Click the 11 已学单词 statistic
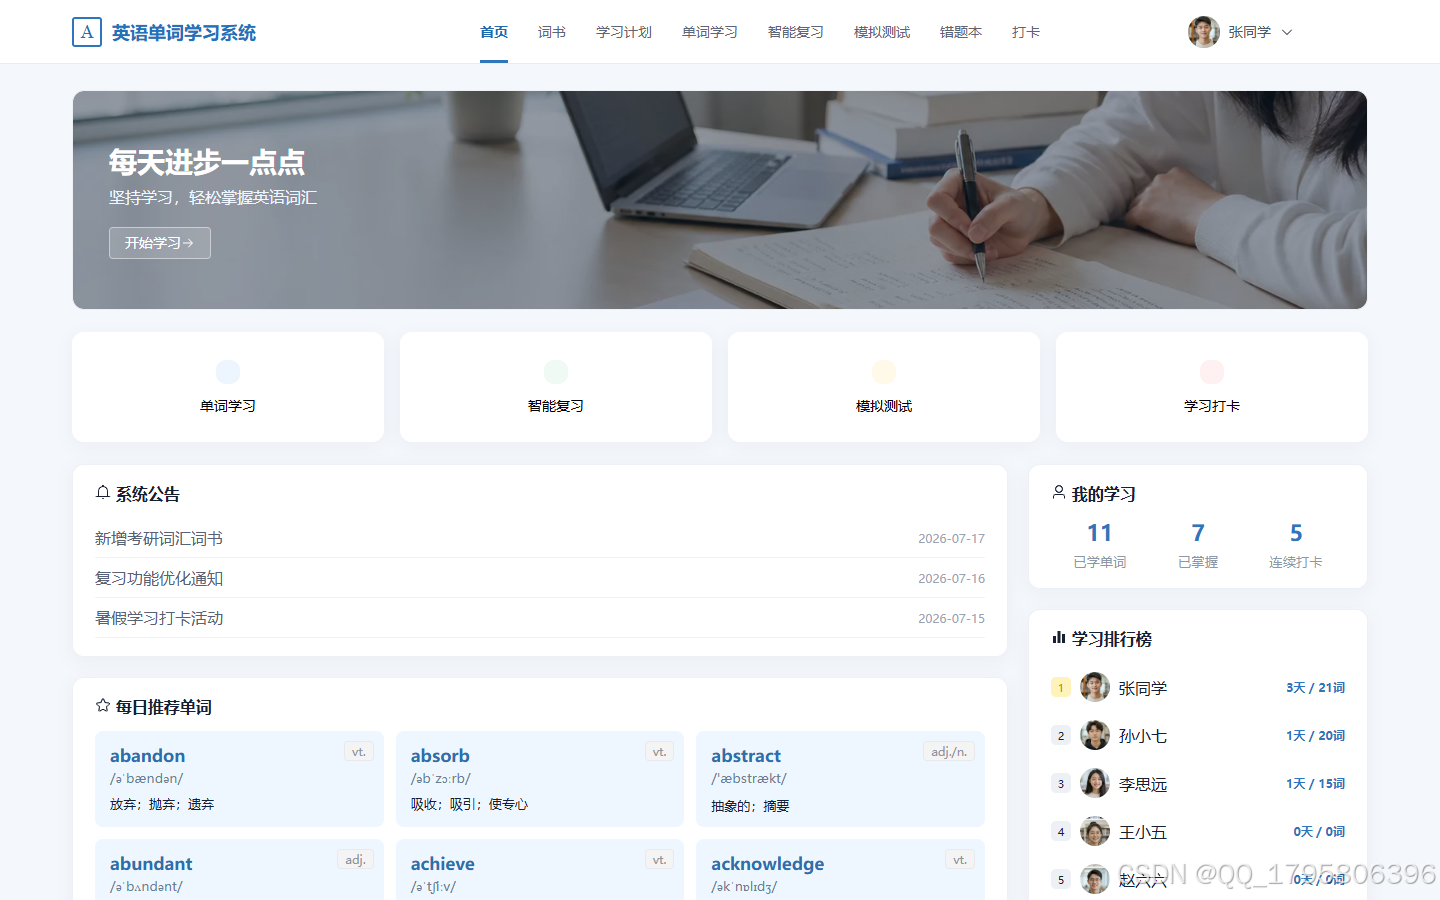 [1100, 545]
